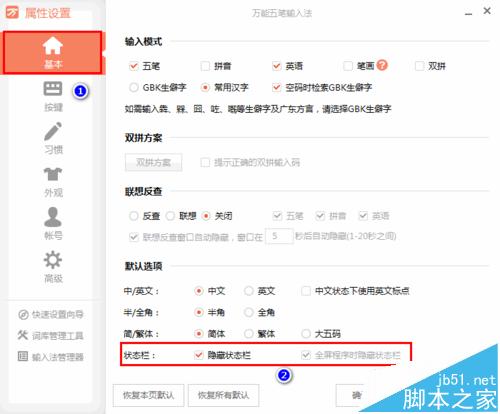Toggle 提示正确的双拼输入码 checkbox
The image size is (500, 414).
[x=205, y=162]
